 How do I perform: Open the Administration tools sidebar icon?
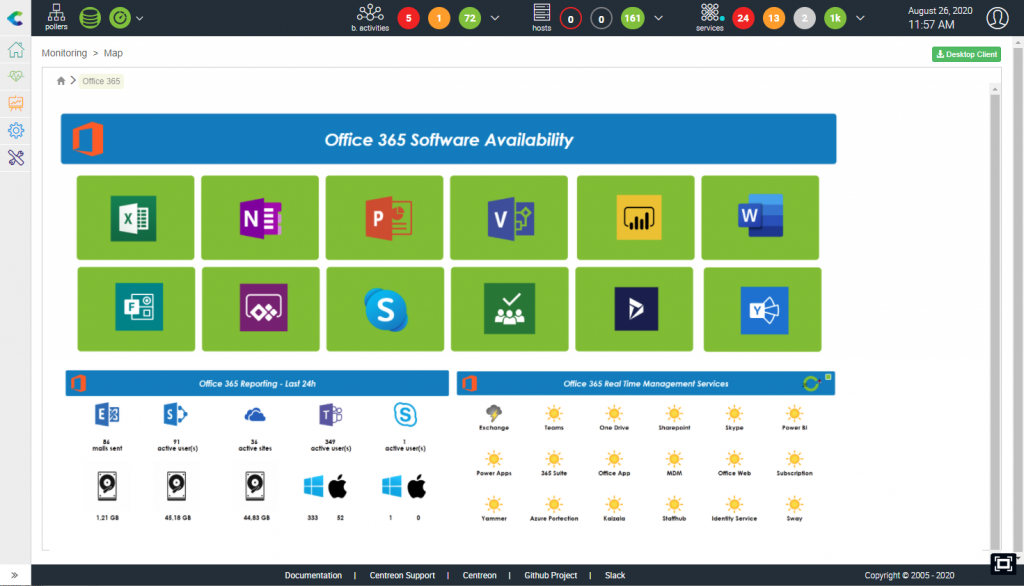[x=16, y=157]
